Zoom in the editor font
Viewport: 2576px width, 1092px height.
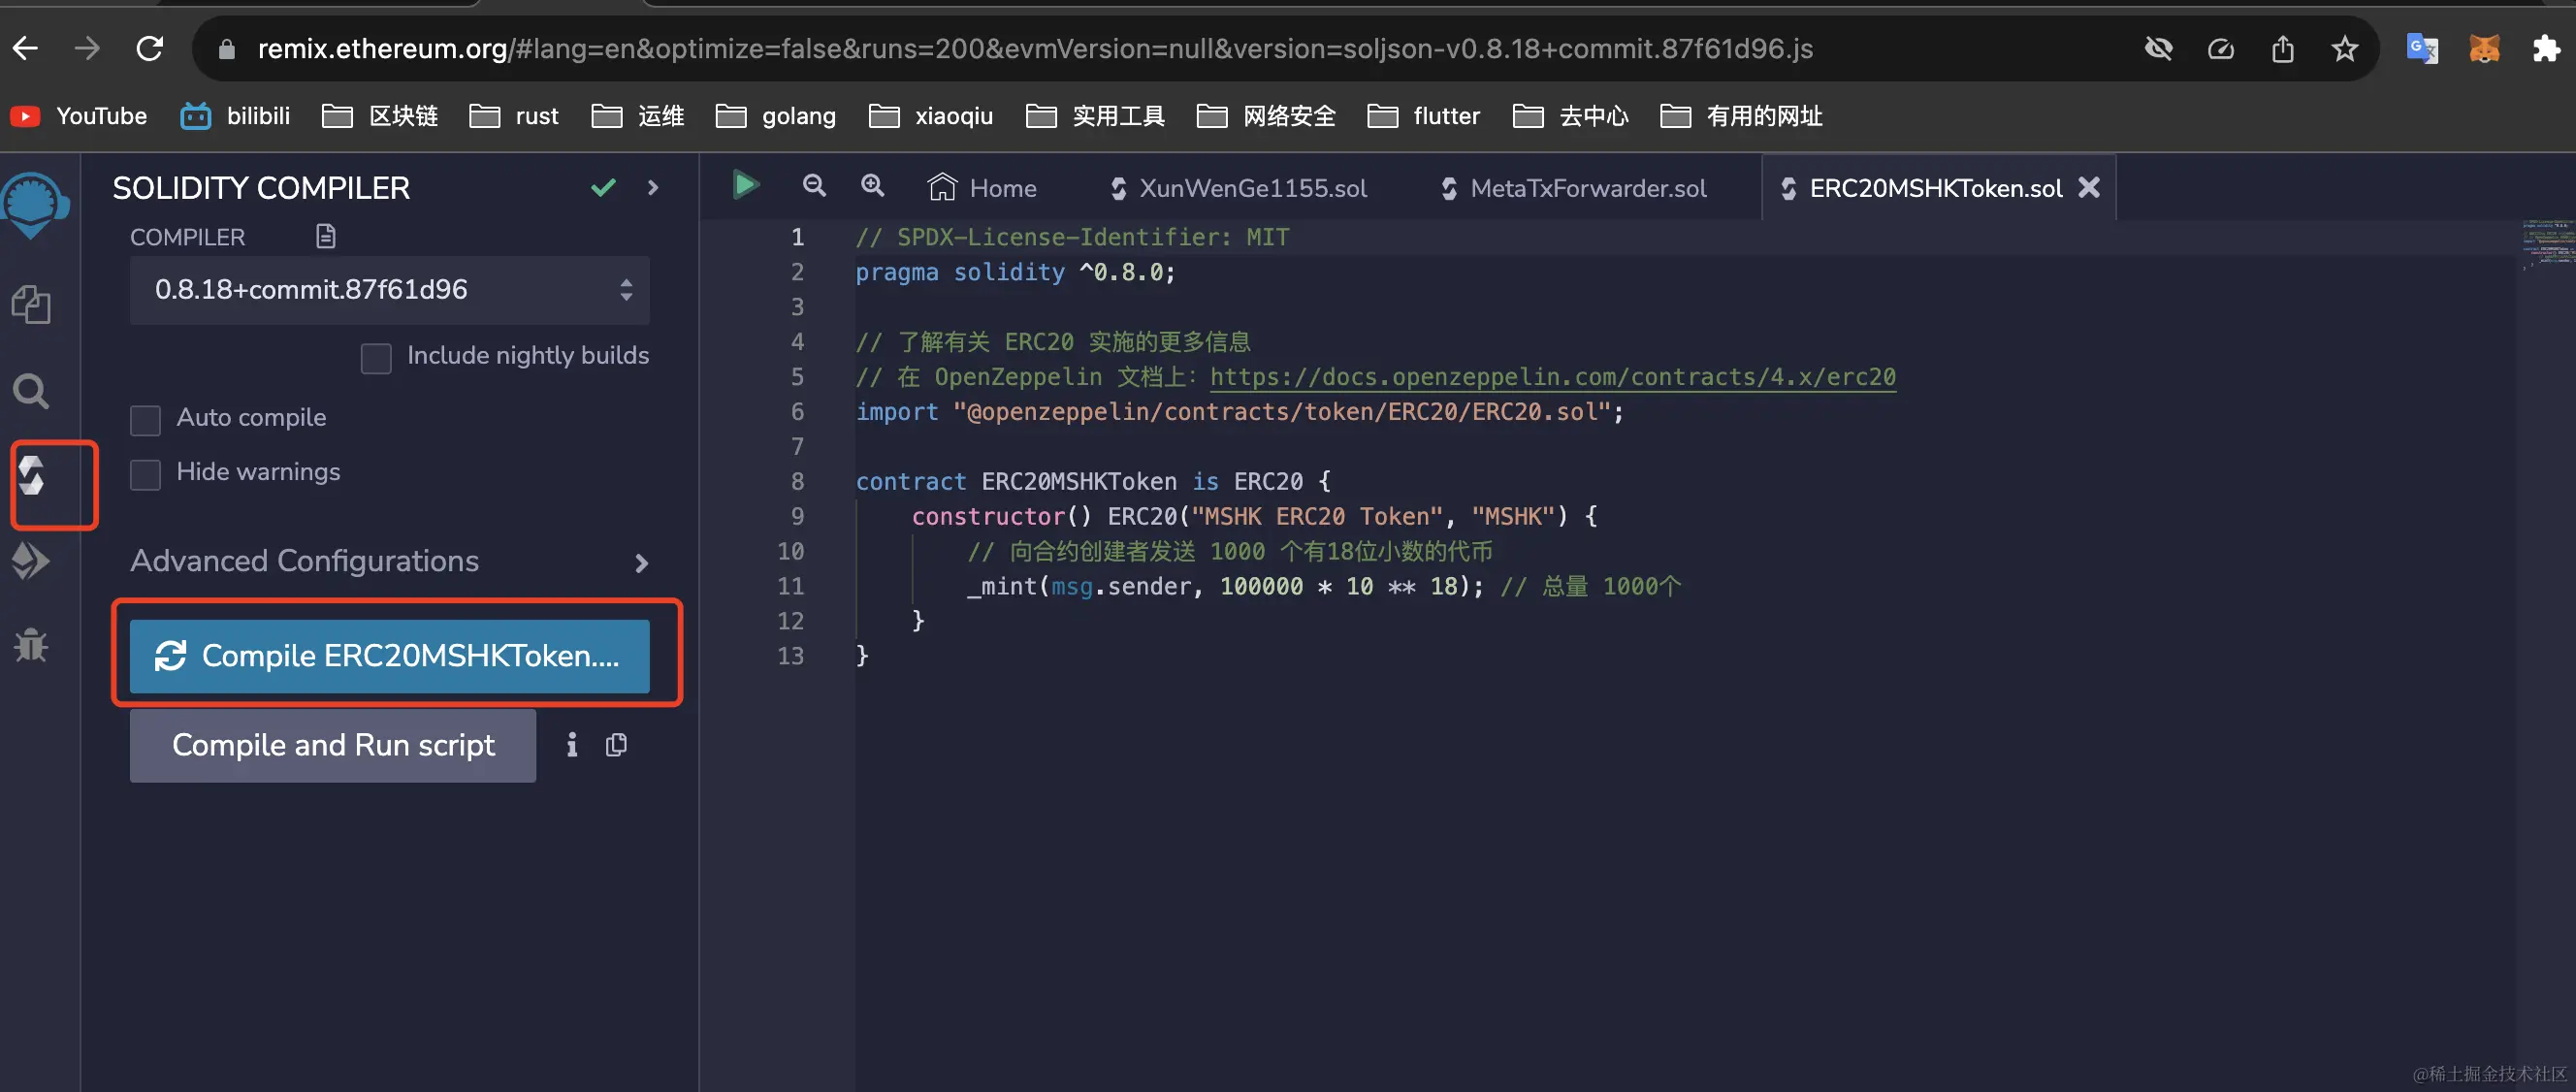872,186
